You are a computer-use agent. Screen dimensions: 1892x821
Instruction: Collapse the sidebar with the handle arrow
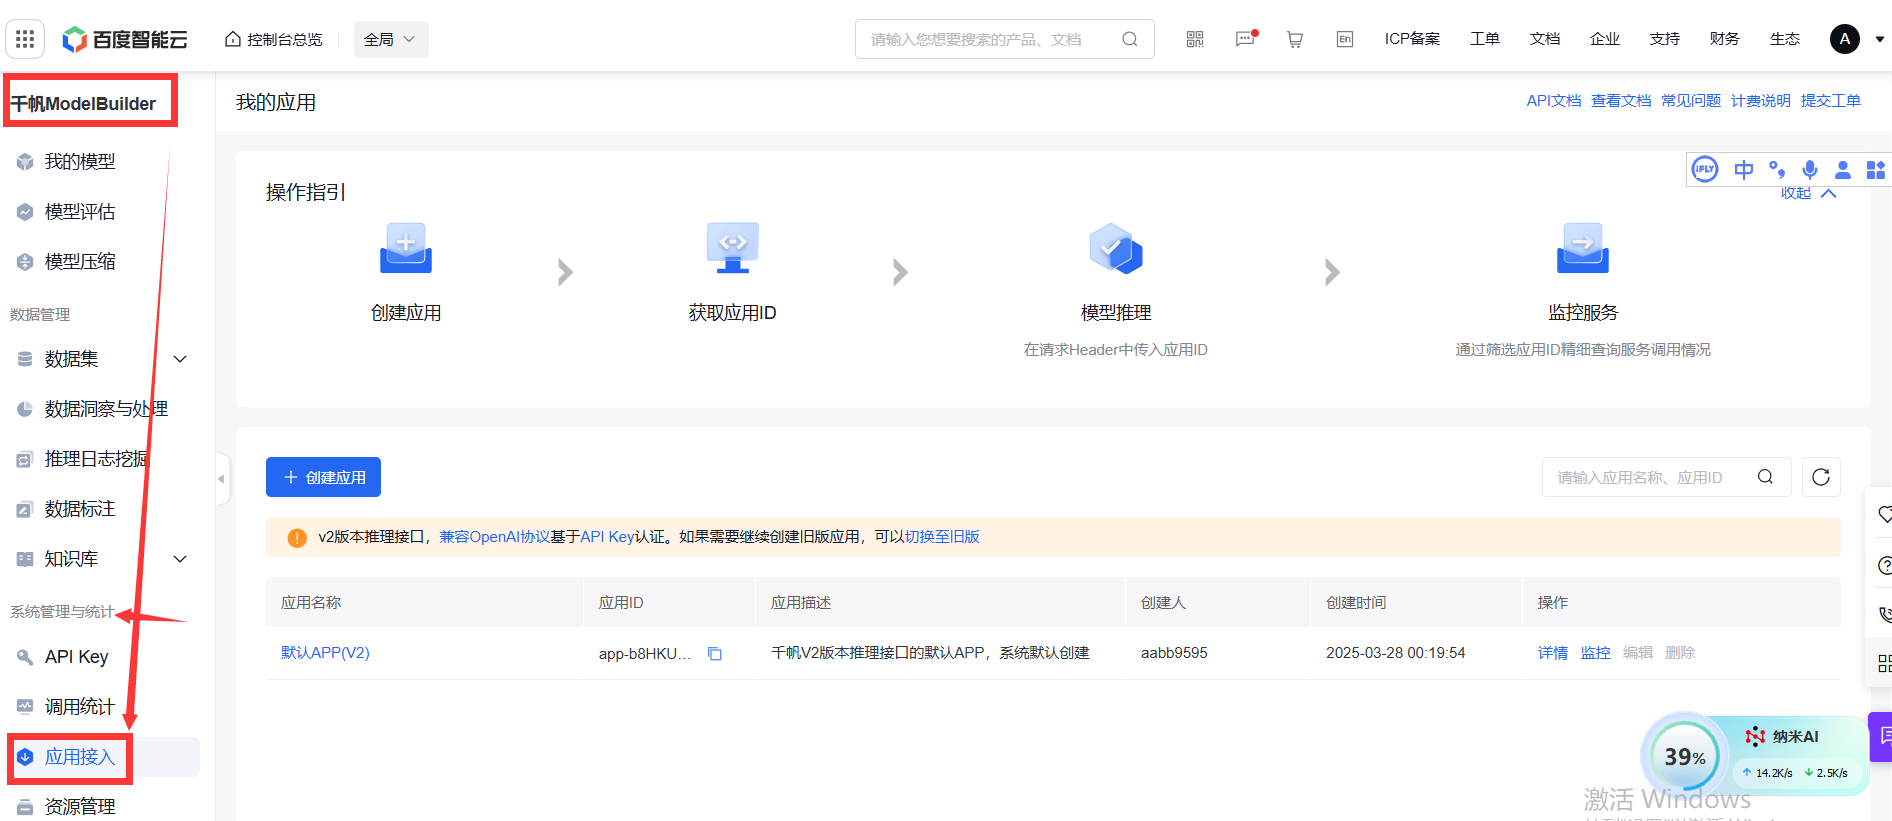click(x=222, y=479)
